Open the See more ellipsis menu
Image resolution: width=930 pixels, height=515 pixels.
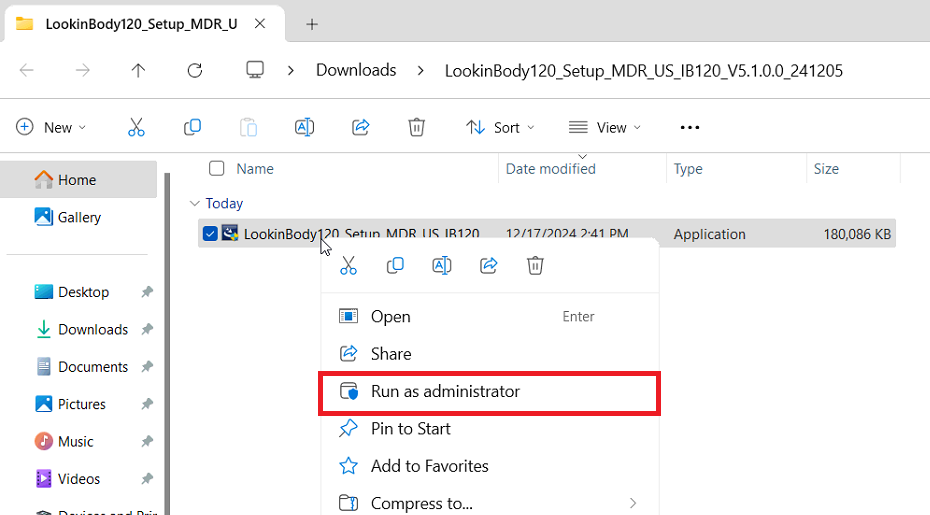(690, 127)
